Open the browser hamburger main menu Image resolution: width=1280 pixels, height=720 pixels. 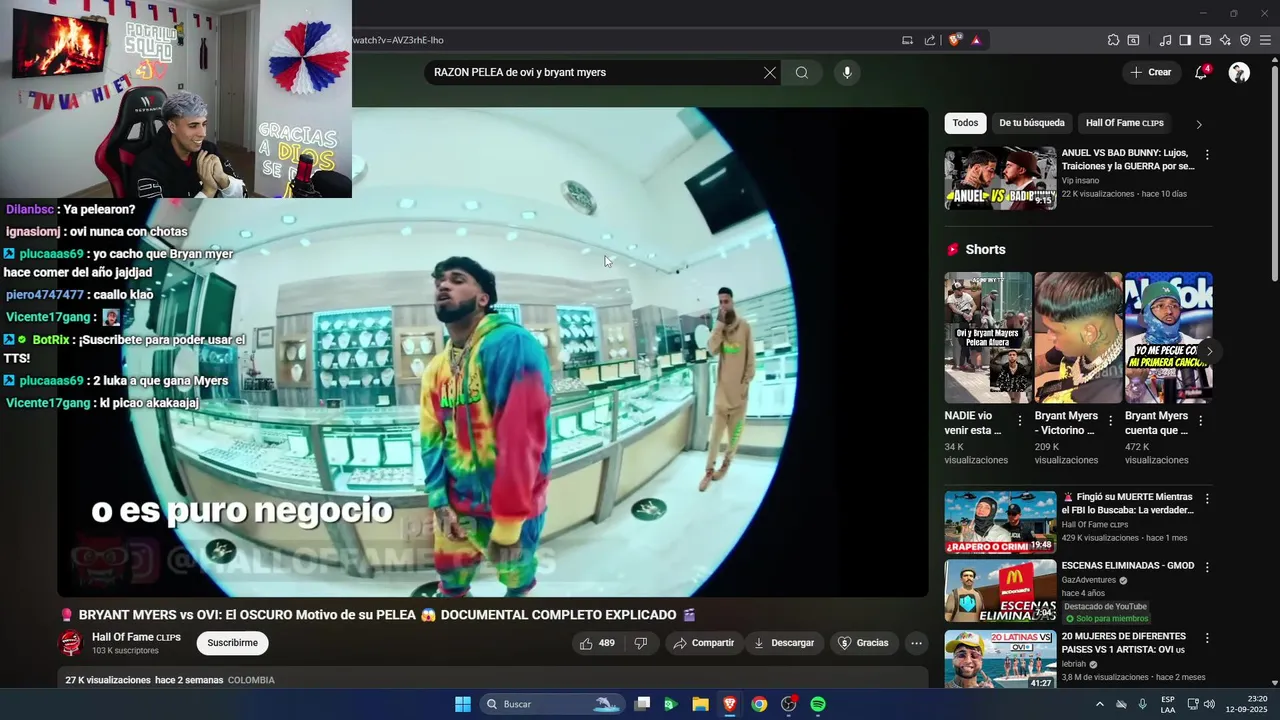1266,40
